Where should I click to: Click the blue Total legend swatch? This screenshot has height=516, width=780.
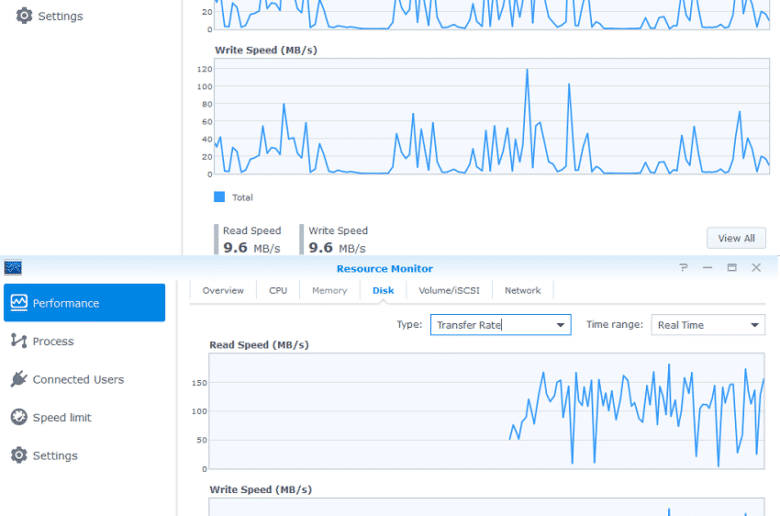(219, 197)
